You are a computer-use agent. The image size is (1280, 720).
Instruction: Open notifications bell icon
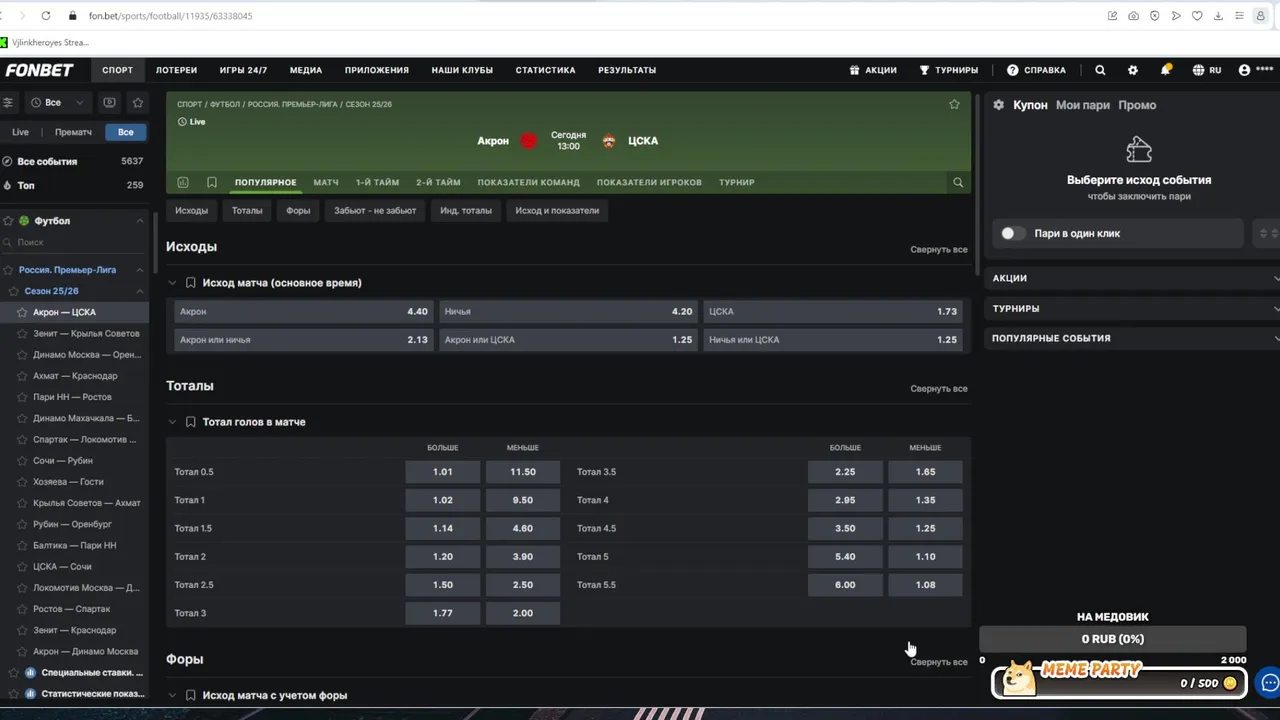[x=1166, y=70]
